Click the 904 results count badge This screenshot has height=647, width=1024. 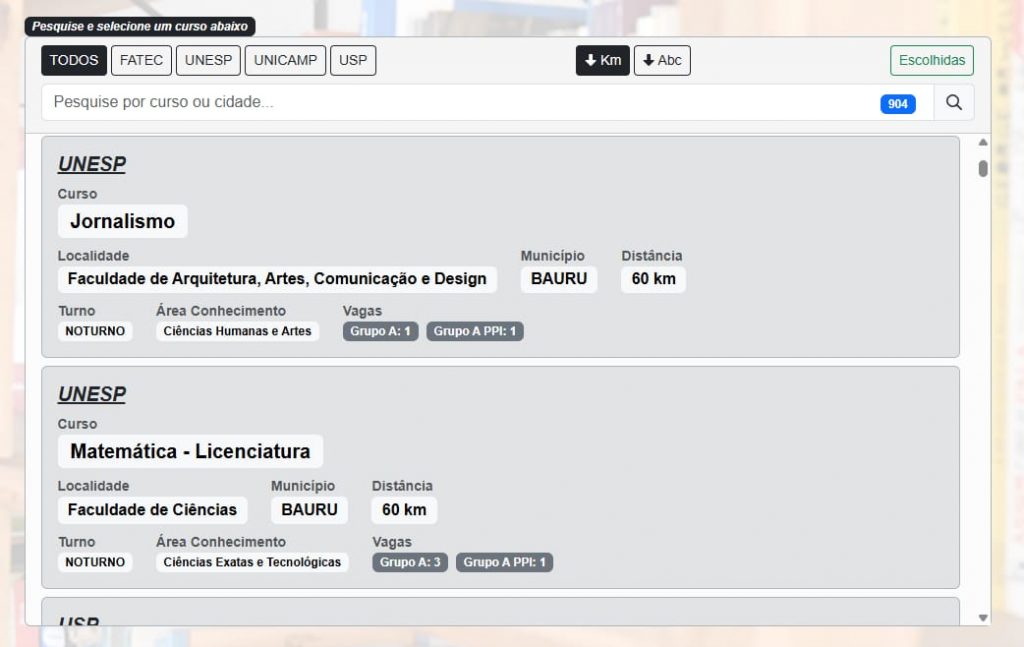(897, 104)
